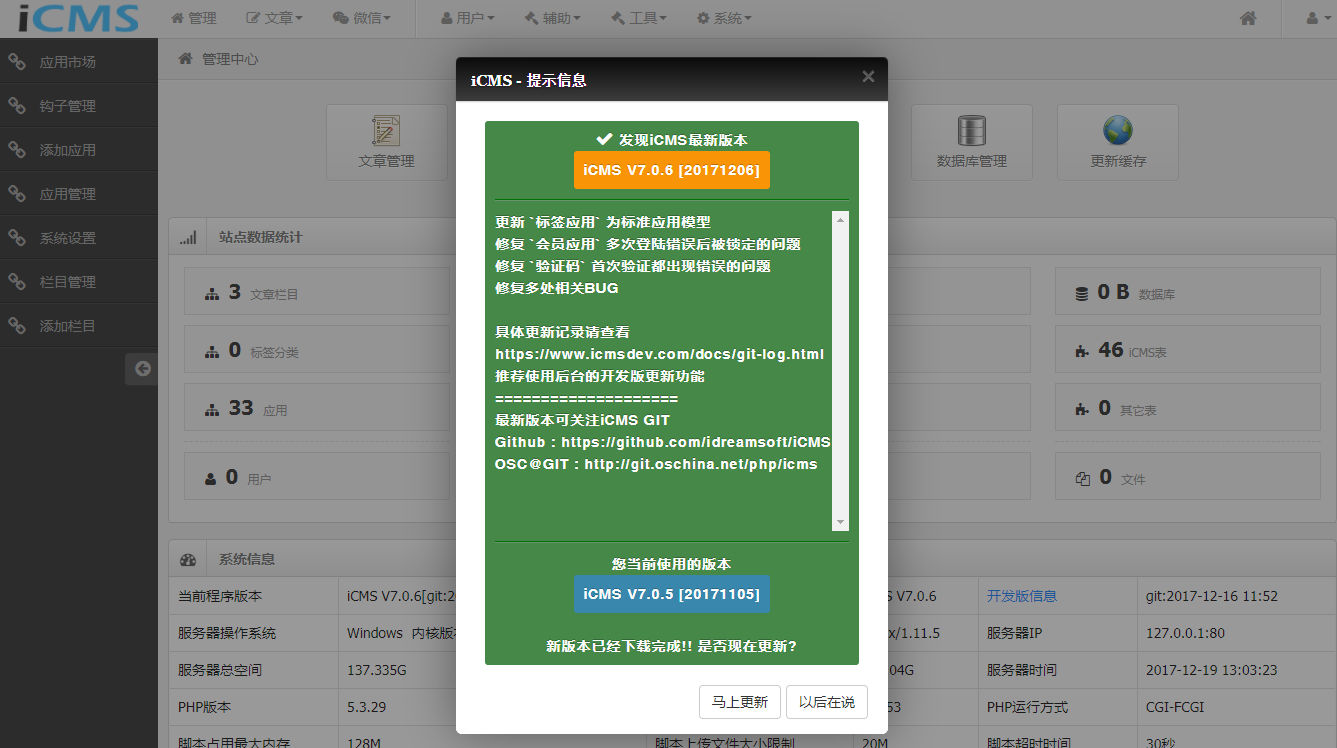Click link icon beside 栏目管理

tap(17, 282)
